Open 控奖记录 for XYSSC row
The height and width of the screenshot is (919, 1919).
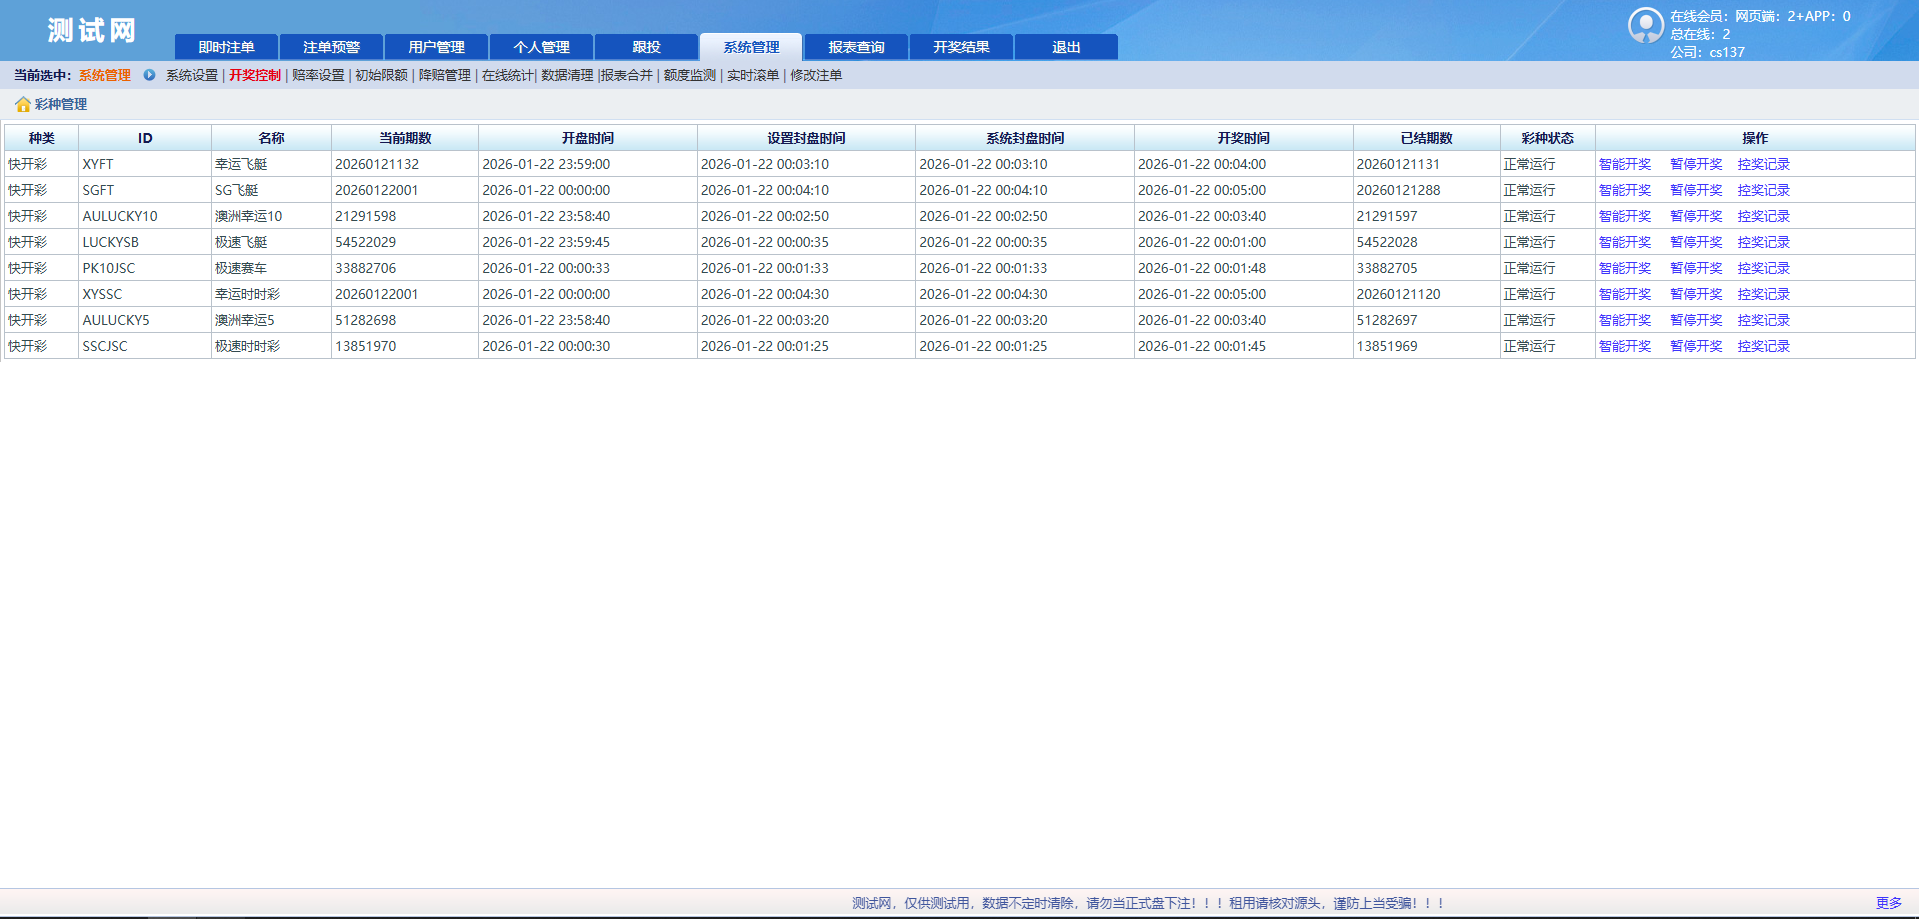1764,294
